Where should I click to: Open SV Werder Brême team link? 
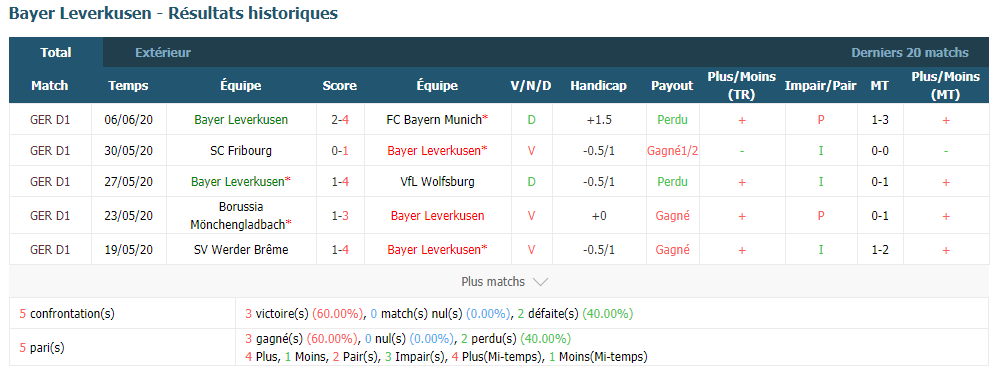point(241,250)
